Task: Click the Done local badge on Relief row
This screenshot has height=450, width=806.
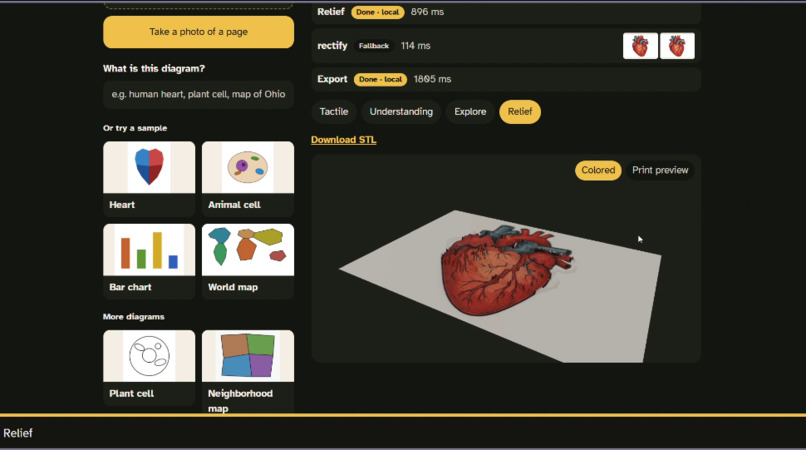Action: tap(378, 12)
